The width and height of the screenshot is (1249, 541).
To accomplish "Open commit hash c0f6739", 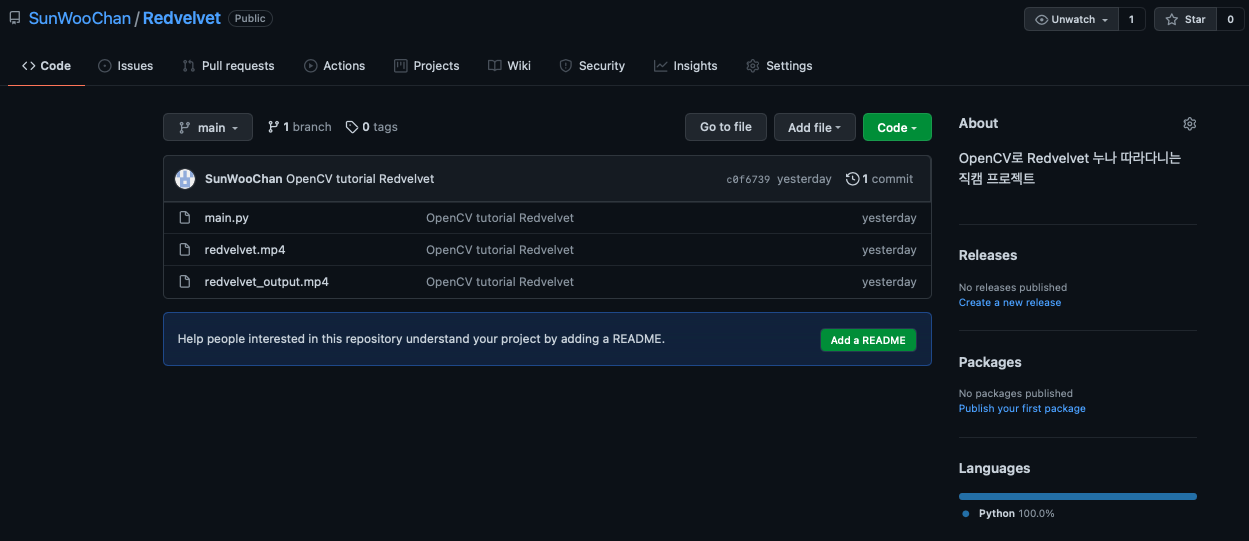I will pyautogui.click(x=748, y=179).
